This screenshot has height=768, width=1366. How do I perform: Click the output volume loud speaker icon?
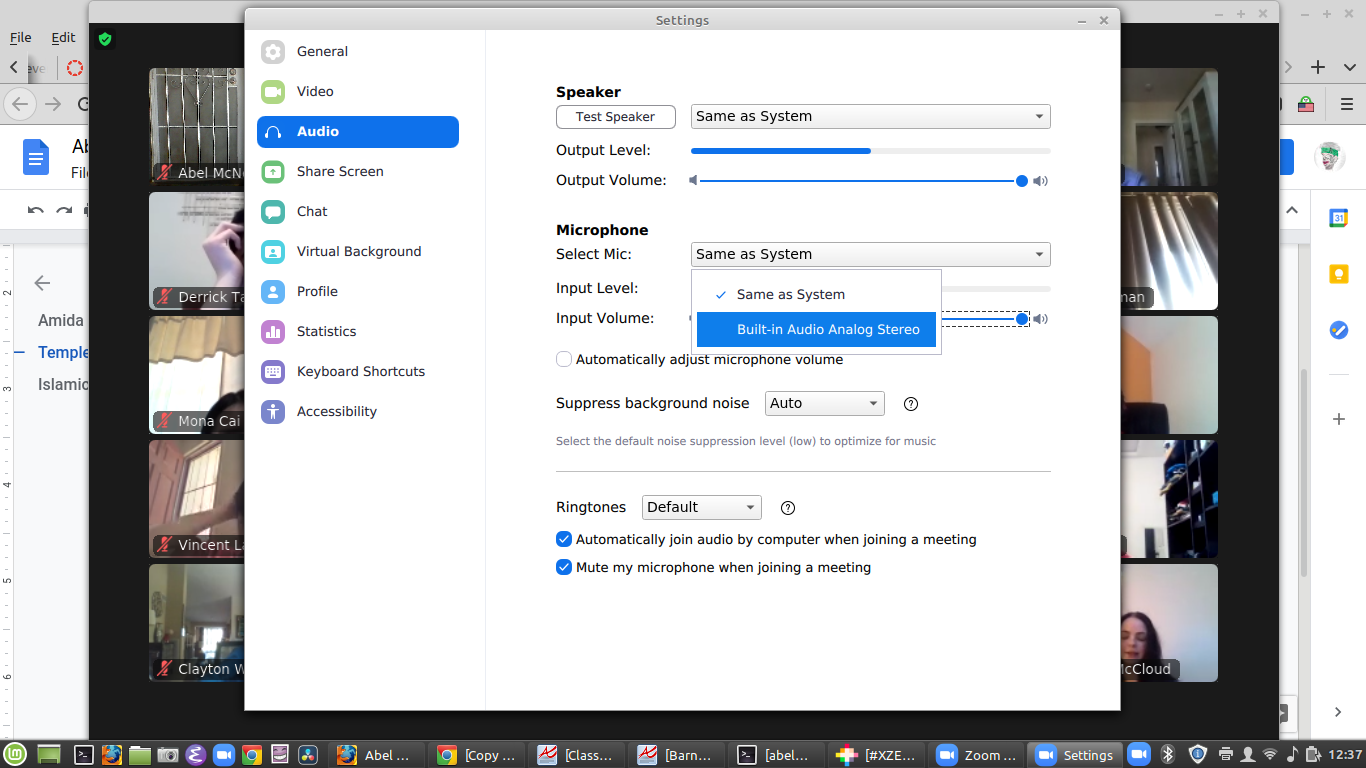1041,181
